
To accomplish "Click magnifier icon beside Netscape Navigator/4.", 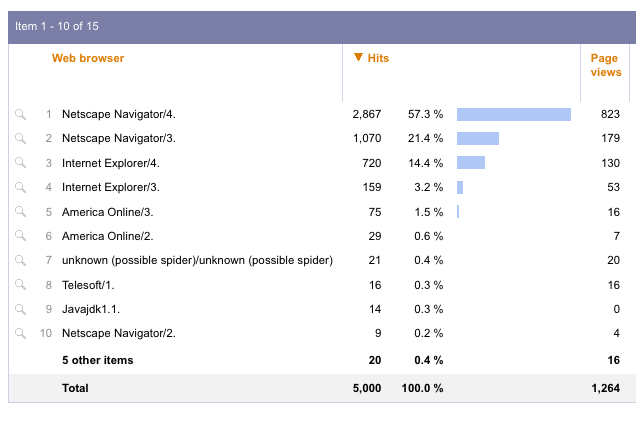I will (x=20, y=114).
